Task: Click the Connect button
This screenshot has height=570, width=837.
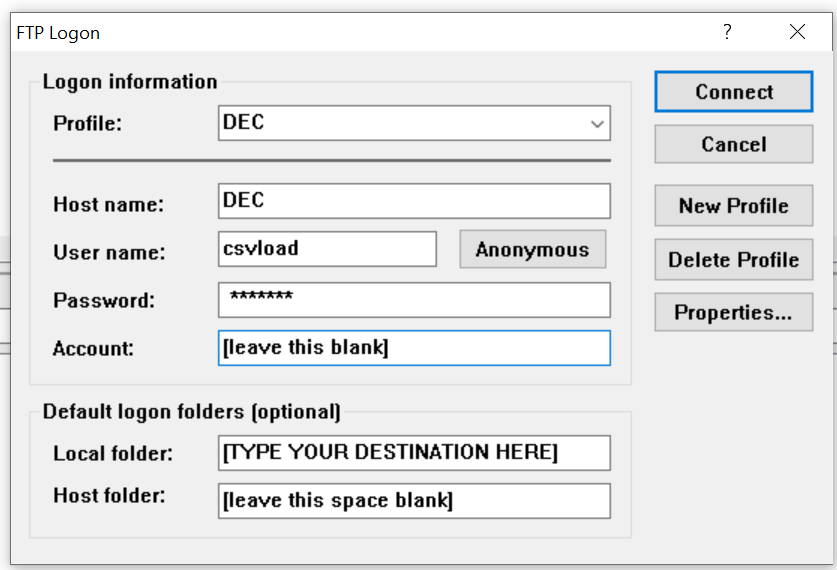Action: tap(733, 92)
